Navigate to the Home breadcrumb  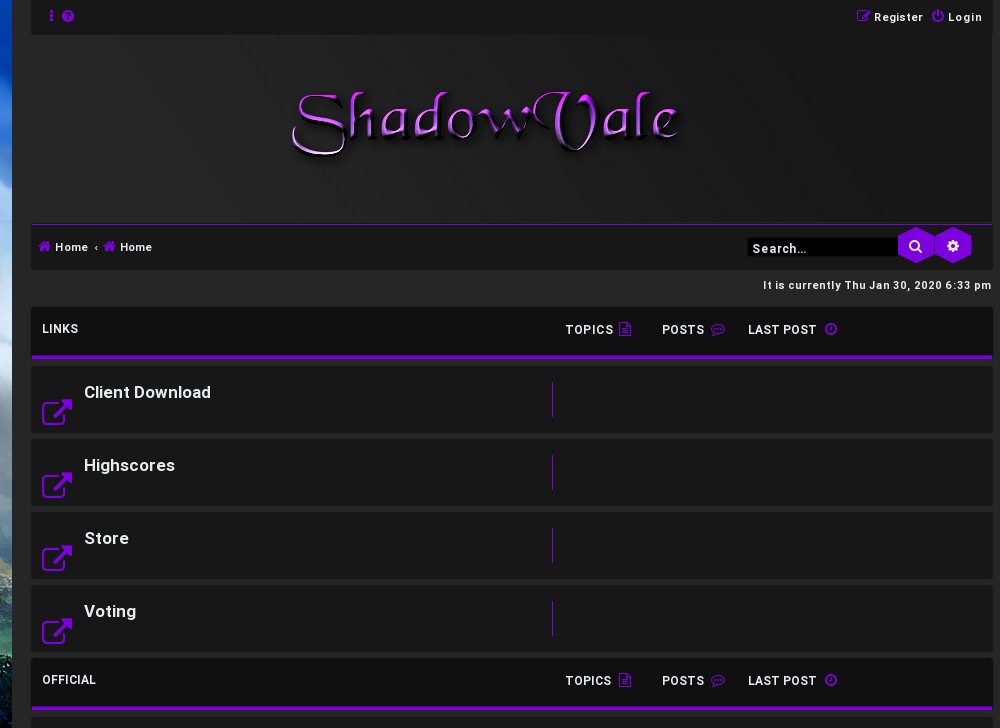pyautogui.click(x=62, y=247)
